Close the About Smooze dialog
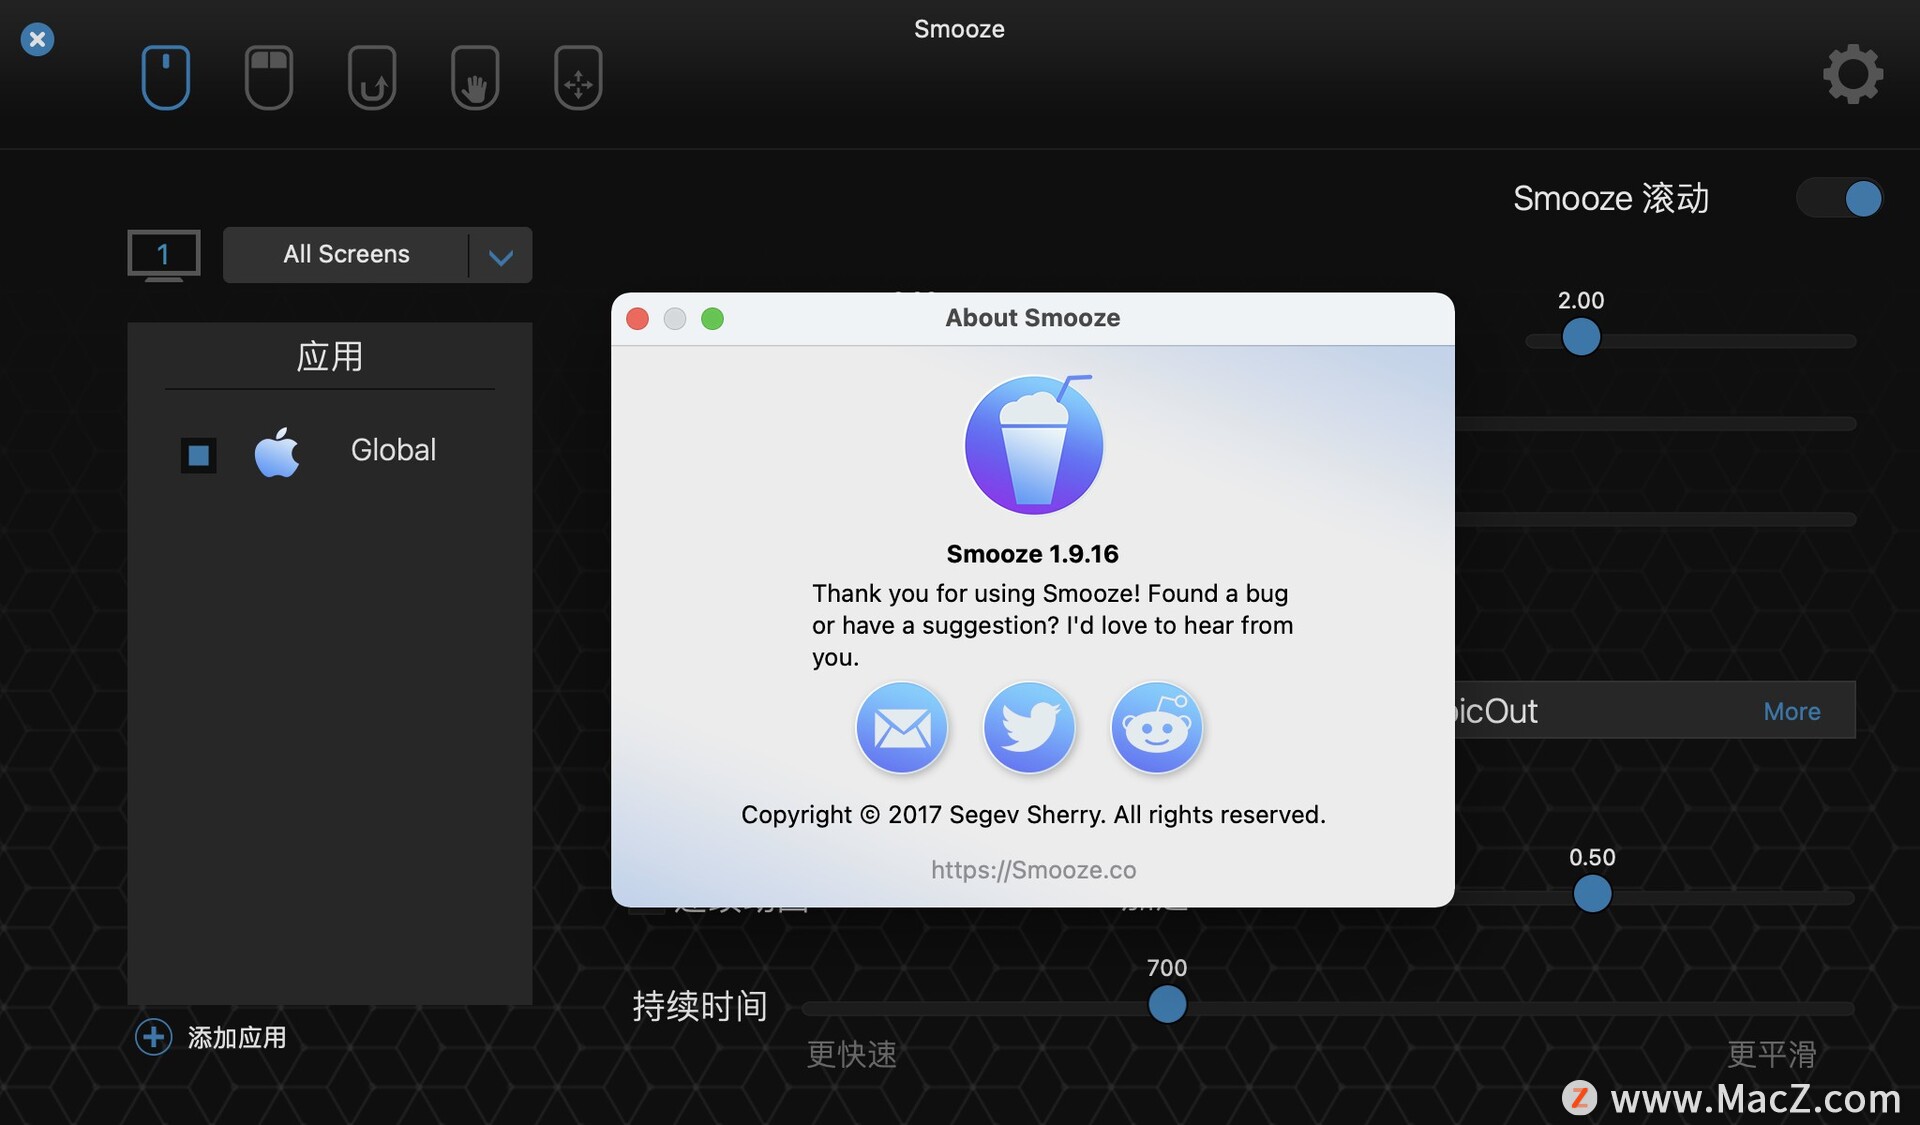Viewport: 1920px width, 1125px height. 637,317
